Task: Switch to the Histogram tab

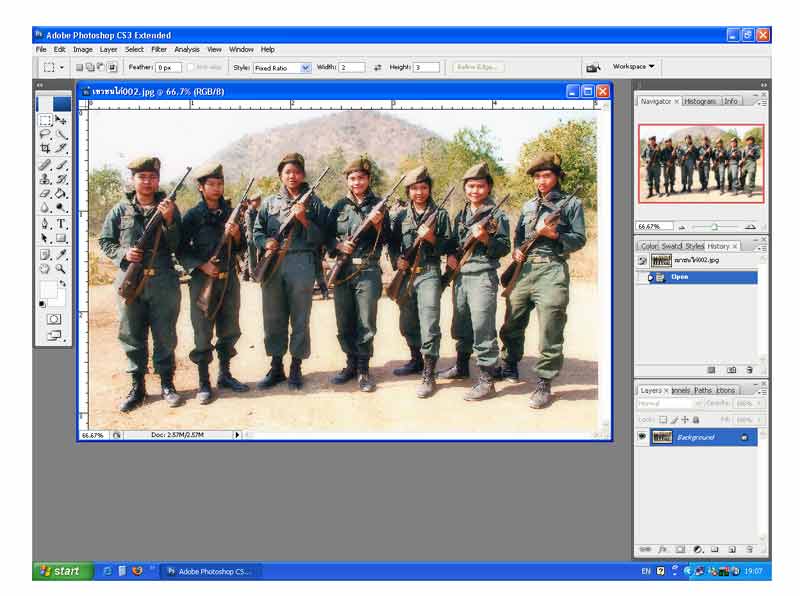Action: click(700, 101)
